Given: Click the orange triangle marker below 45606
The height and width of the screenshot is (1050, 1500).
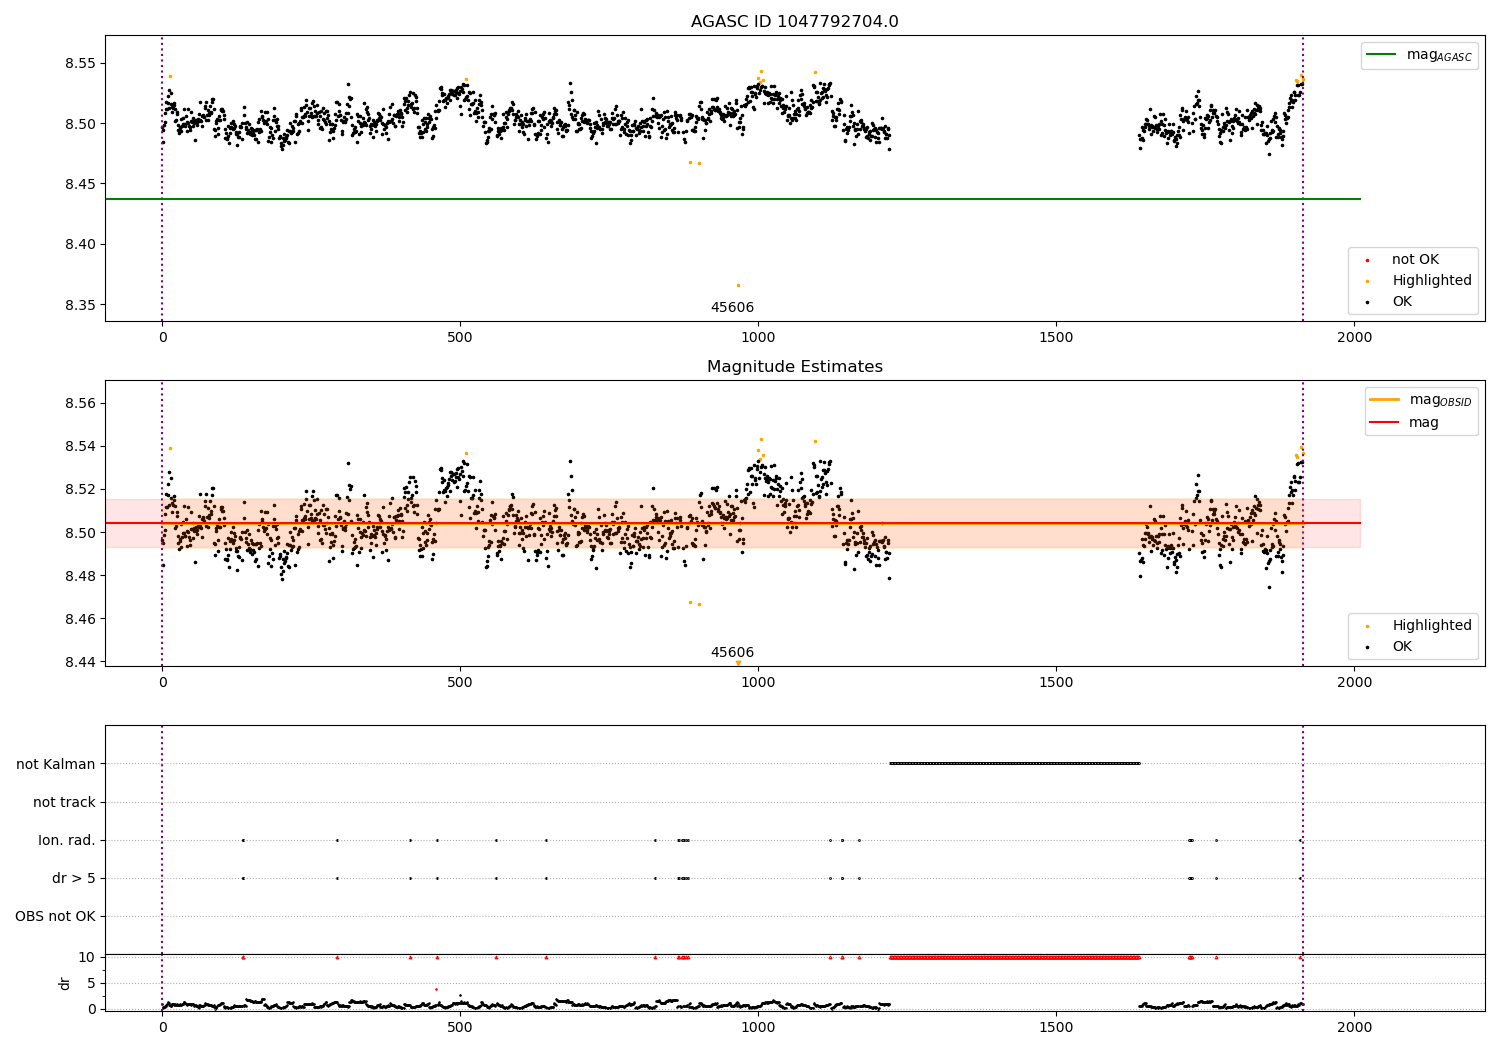Looking at the screenshot, I should 738,663.
